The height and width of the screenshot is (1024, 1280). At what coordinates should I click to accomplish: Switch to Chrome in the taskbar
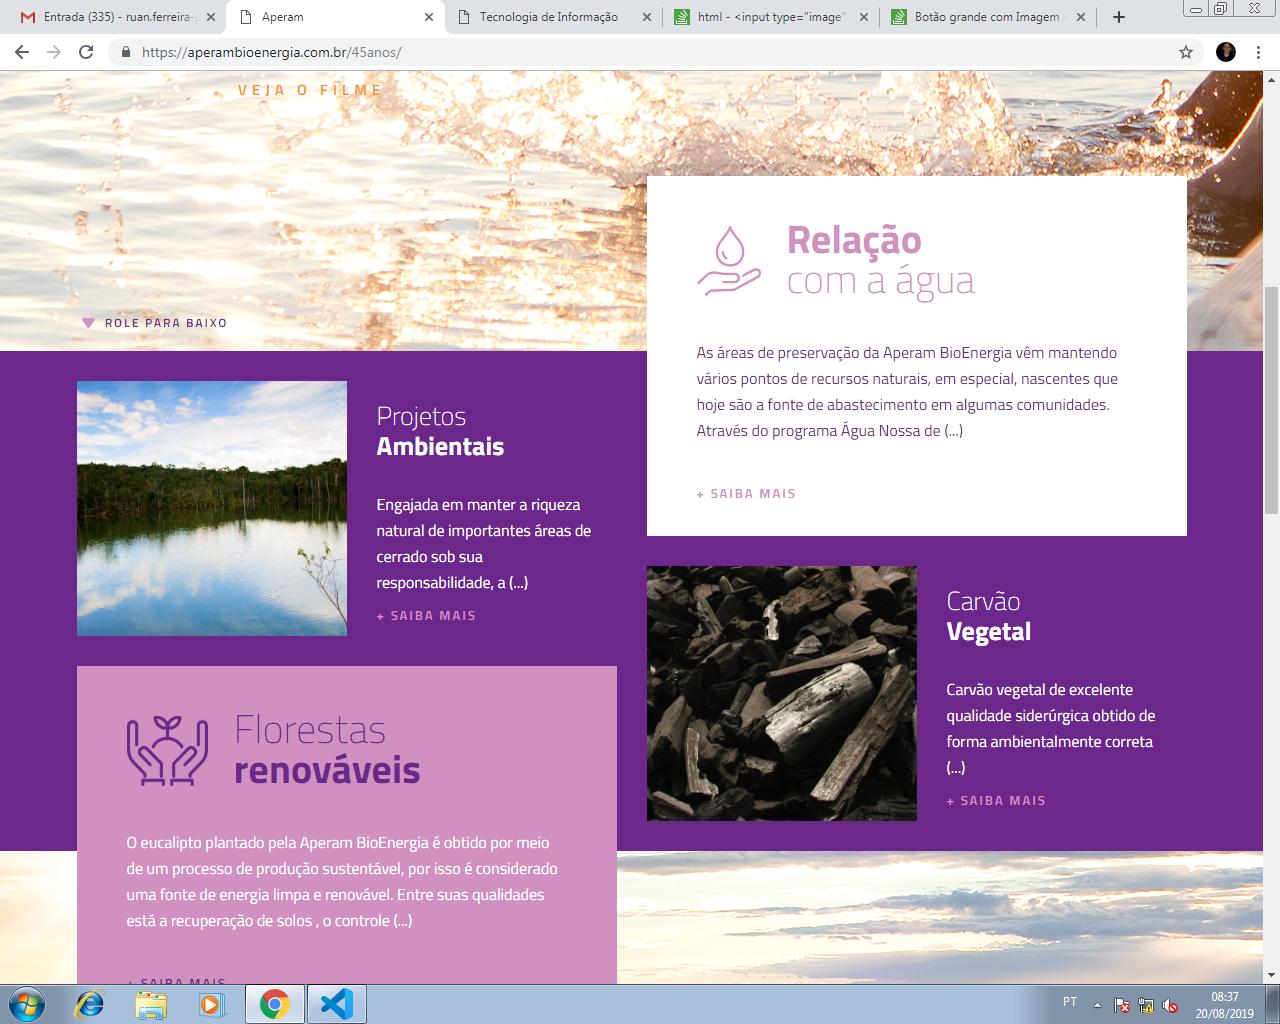pyautogui.click(x=275, y=1004)
